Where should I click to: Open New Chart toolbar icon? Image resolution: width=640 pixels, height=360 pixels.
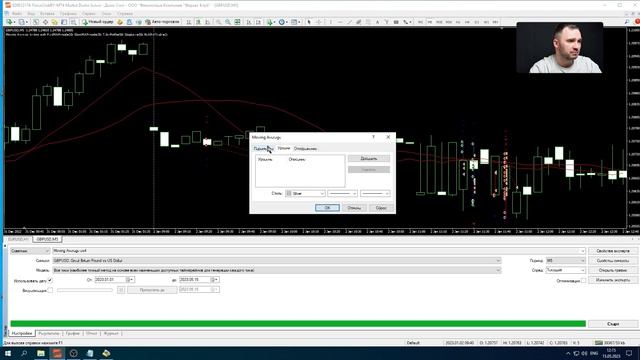pyautogui.click(x=9, y=22)
